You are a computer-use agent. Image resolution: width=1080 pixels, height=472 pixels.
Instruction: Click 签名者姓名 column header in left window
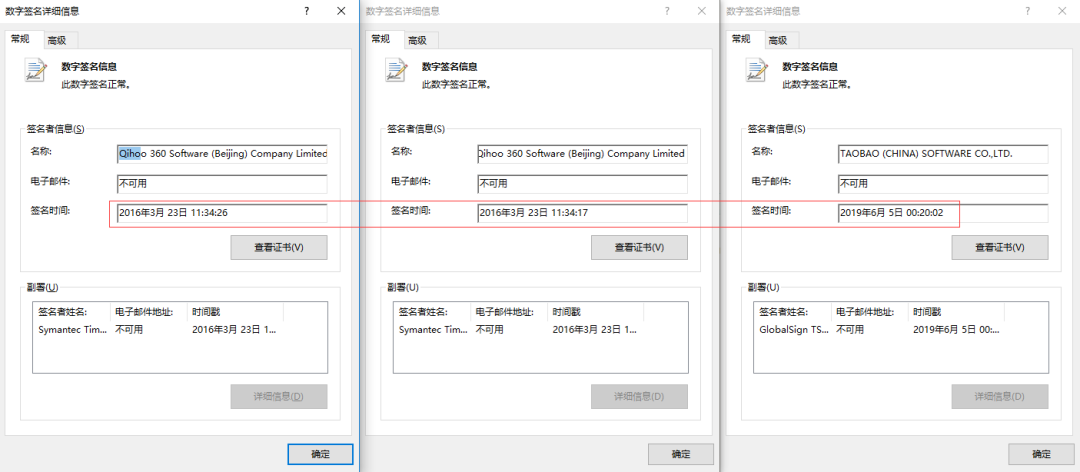click(72, 312)
